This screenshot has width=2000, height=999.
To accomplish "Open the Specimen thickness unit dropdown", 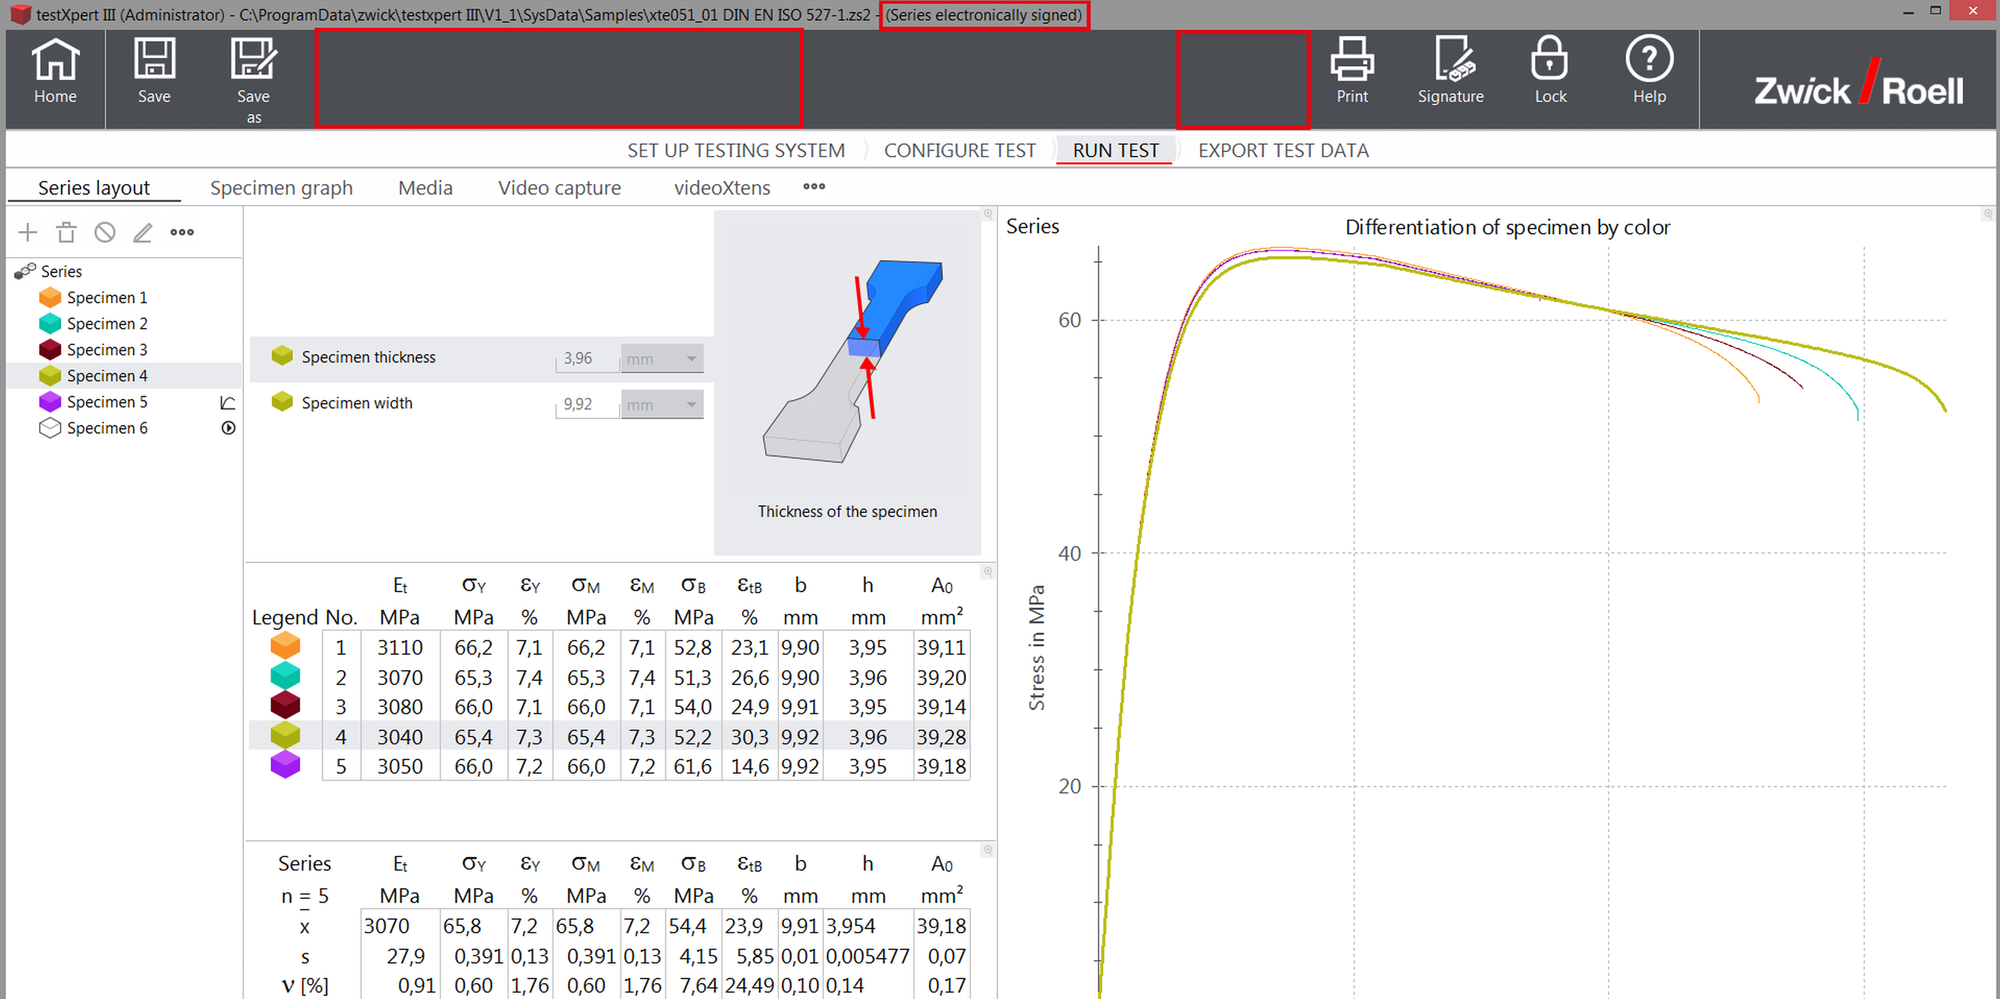I will pyautogui.click(x=662, y=359).
